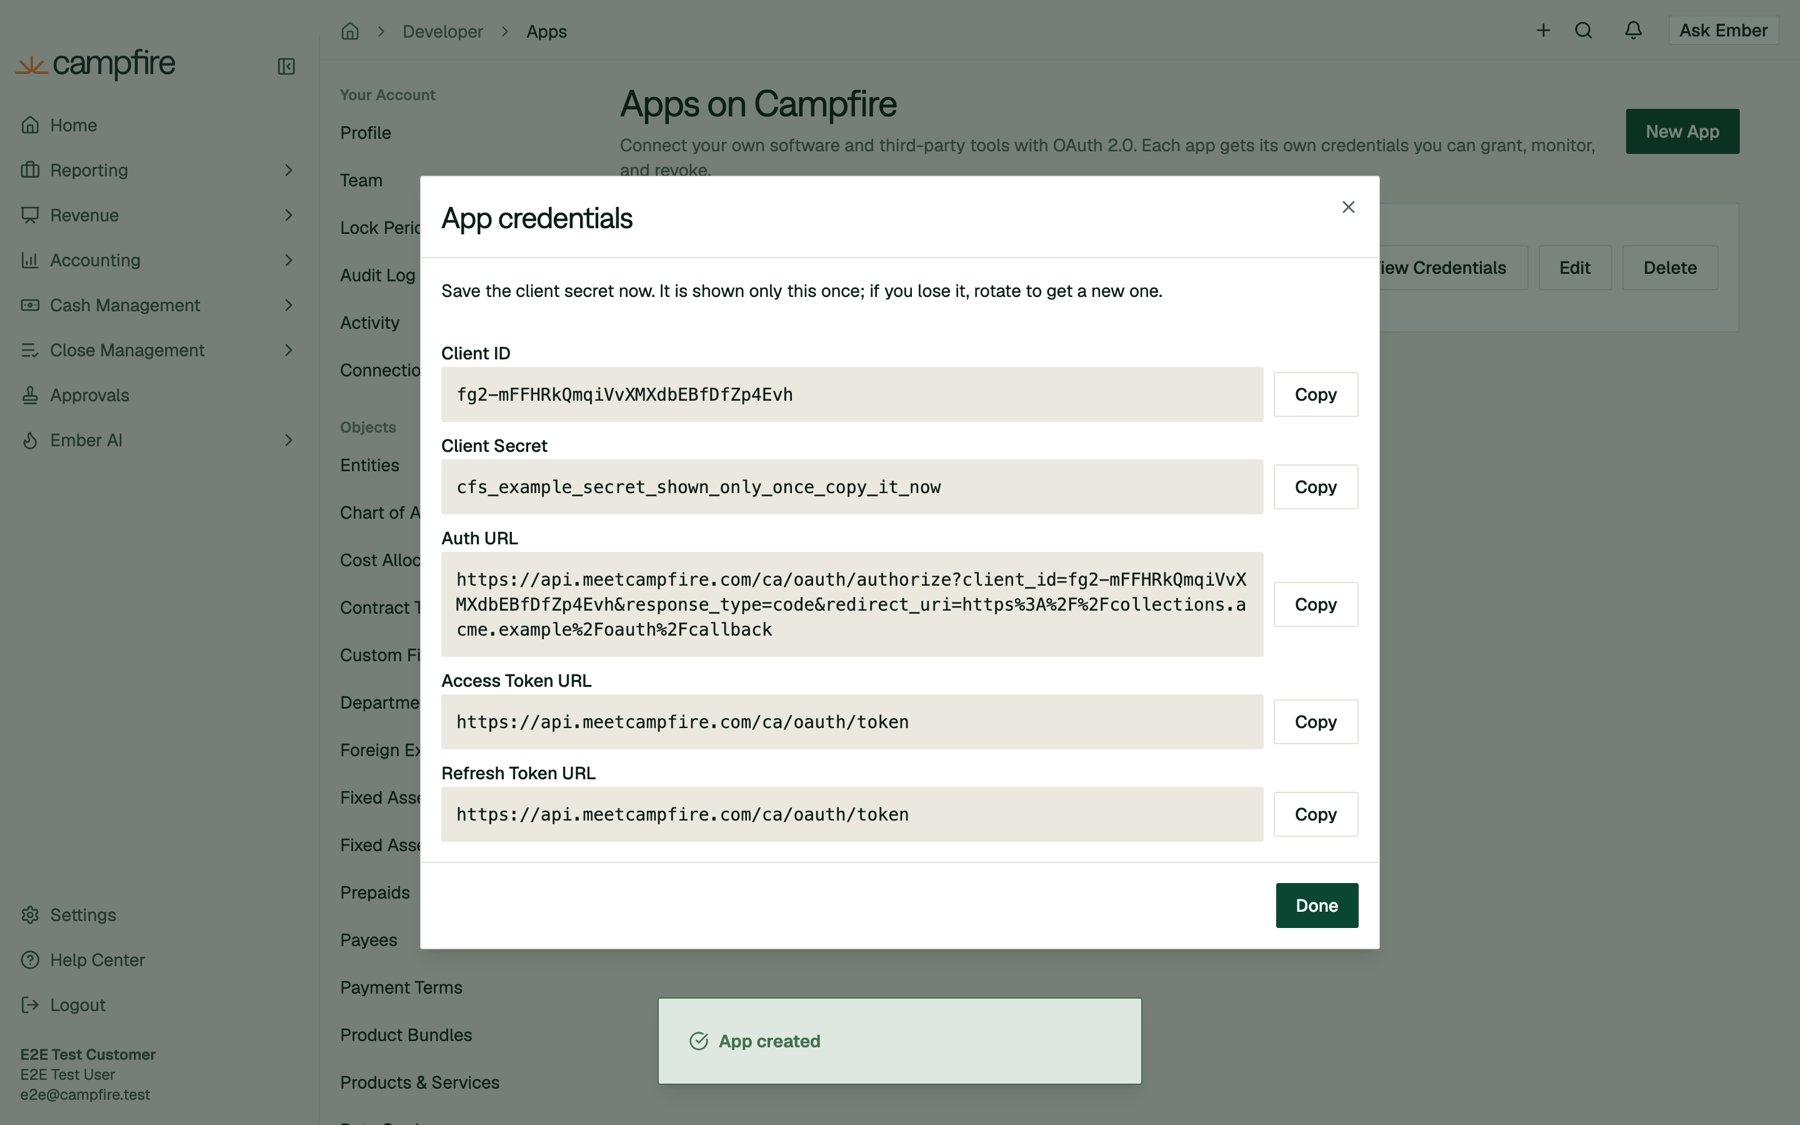Click Done to close credentials
This screenshot has width=1800, height=1125.
1317,905
